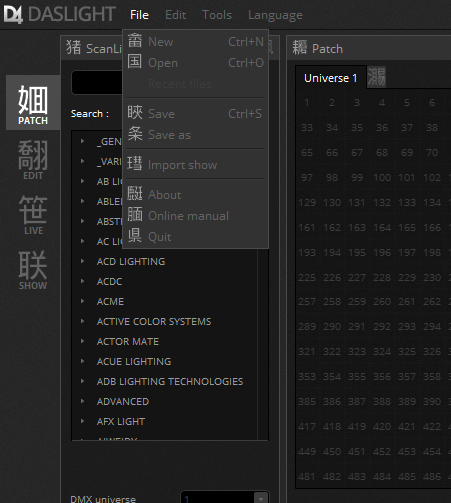Click the Patch panel header icon
451x503 pixels.
(x=299, y=48)
